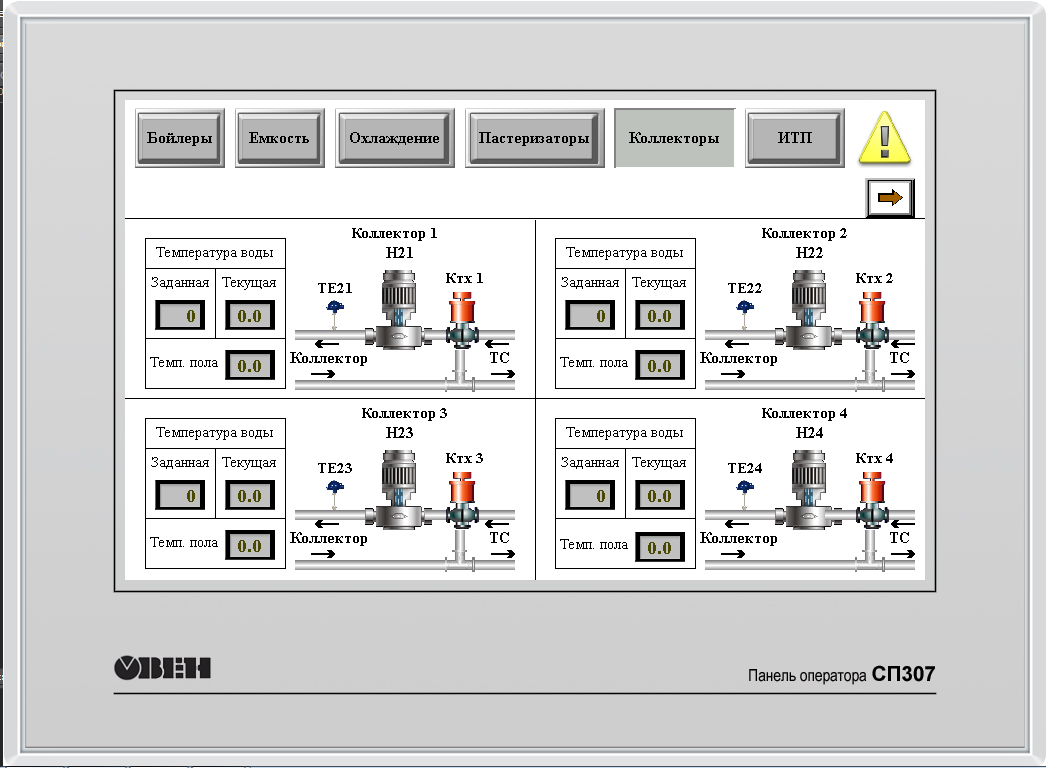Go to the Охлаждение page
Viewport: 1046px width, 768px height.
pos(394,138)
